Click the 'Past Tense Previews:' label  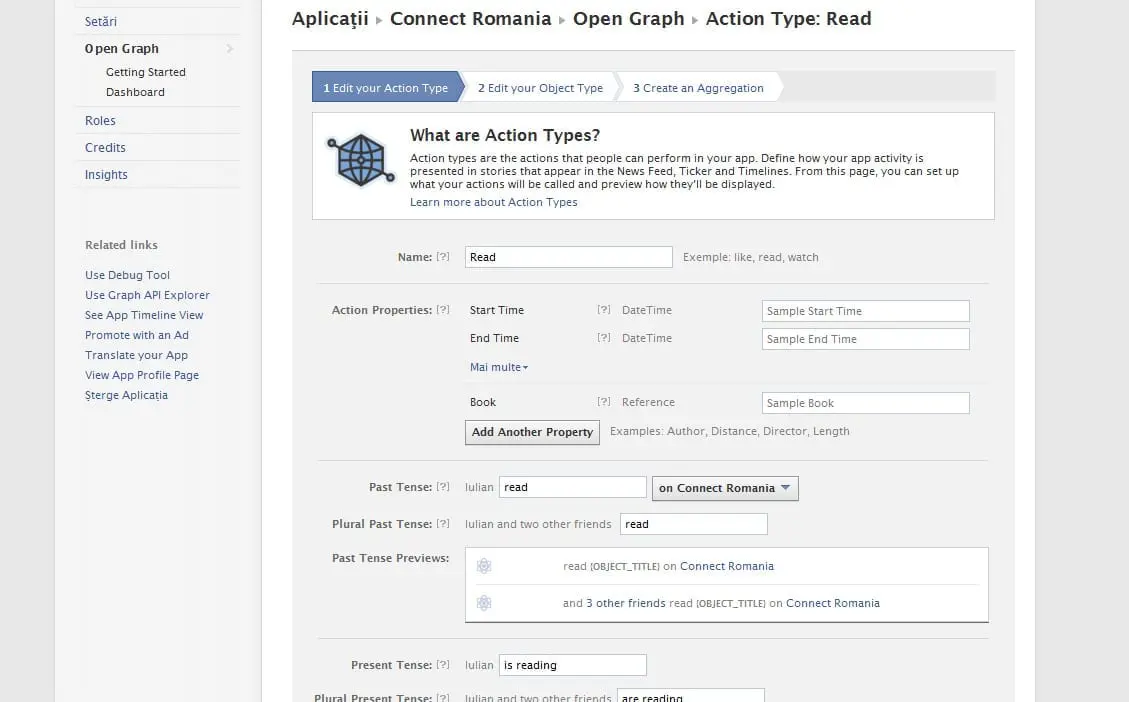click(x=390, y=558)
